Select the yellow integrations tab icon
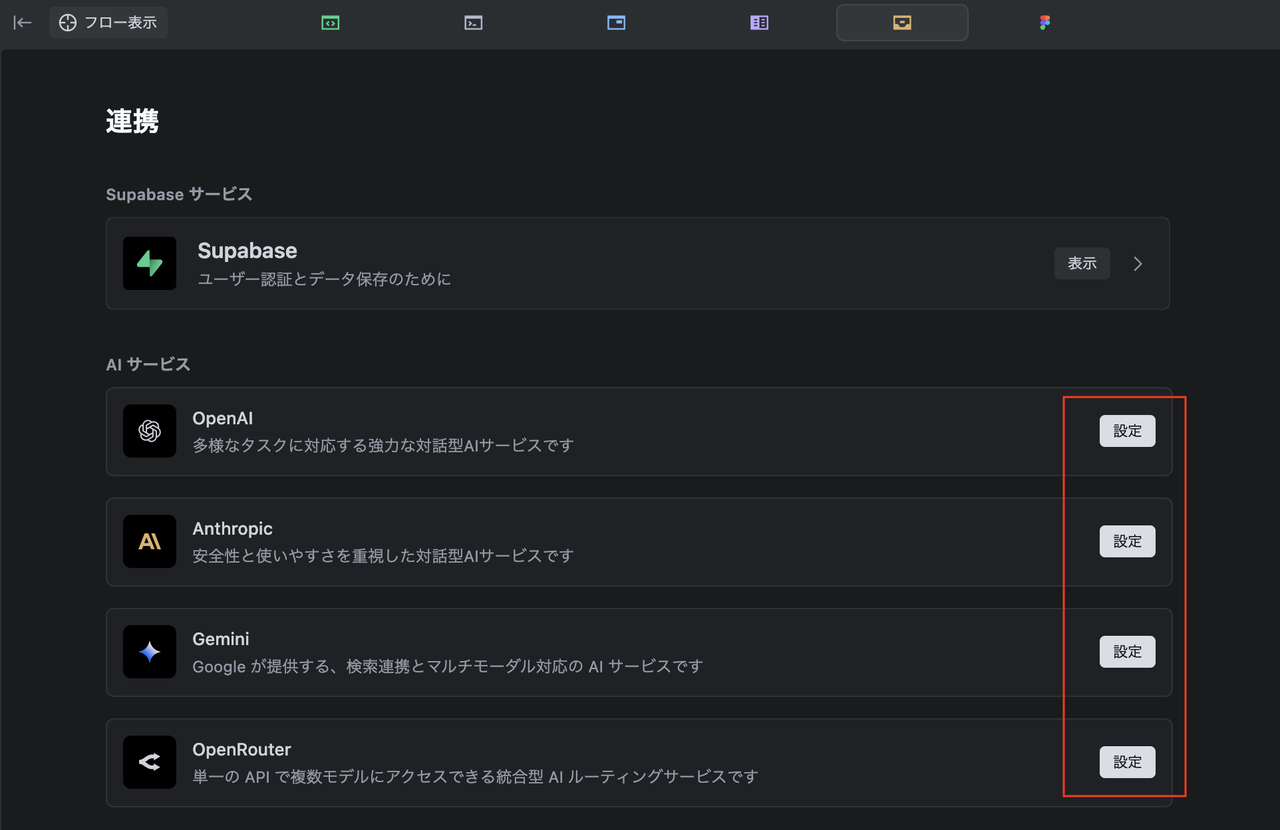This screenshot has width=1280, height=830. [902, 22]
